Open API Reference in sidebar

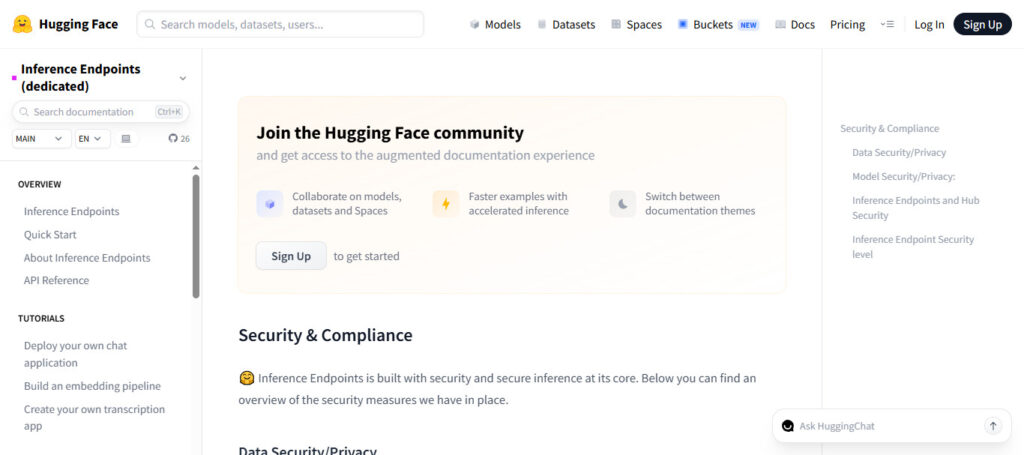(56, 280)
